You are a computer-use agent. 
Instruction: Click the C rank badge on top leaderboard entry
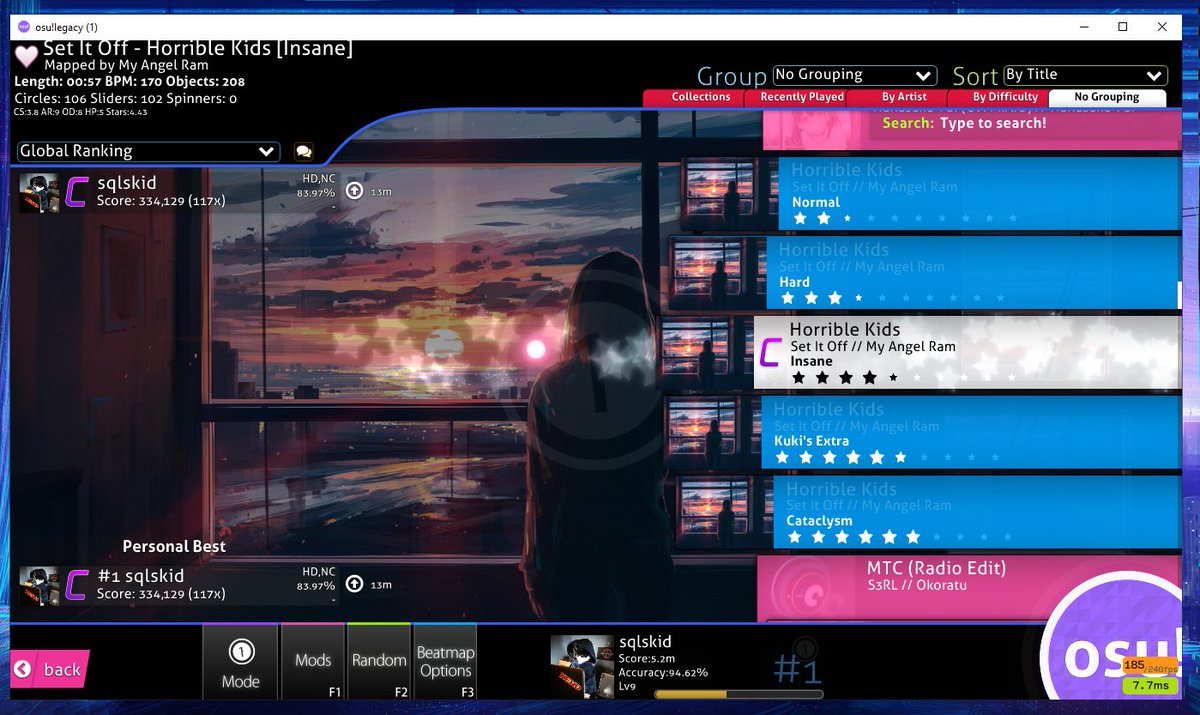[77, 191]
